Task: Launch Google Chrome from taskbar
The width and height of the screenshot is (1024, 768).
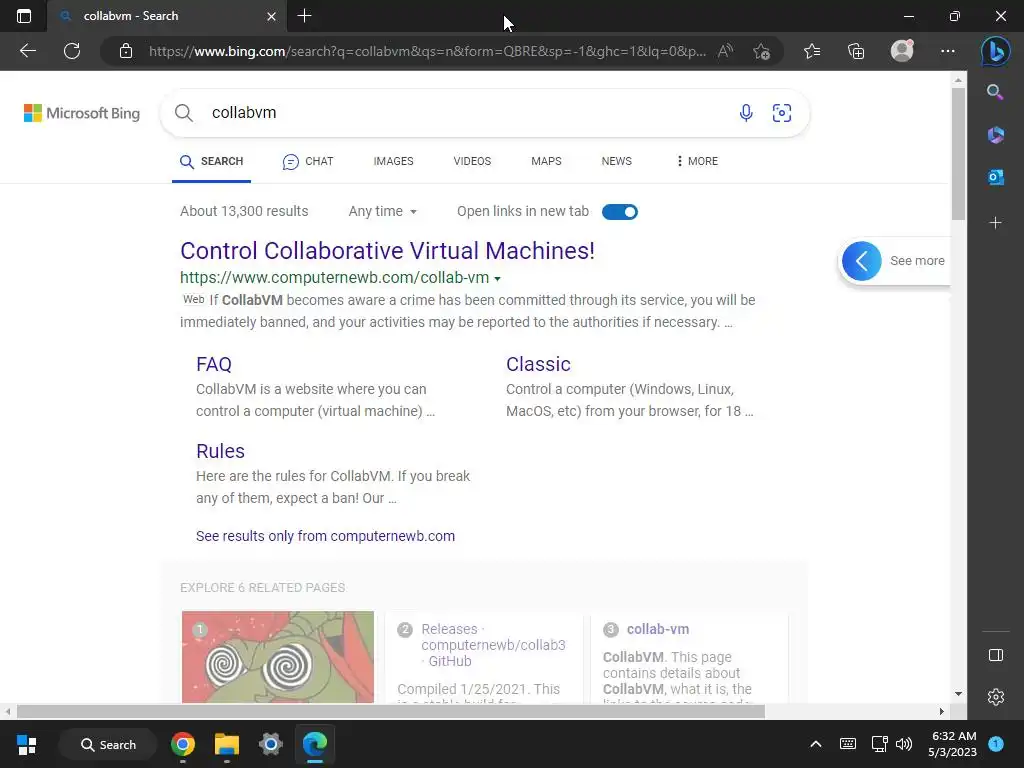Action: (183, 744)
